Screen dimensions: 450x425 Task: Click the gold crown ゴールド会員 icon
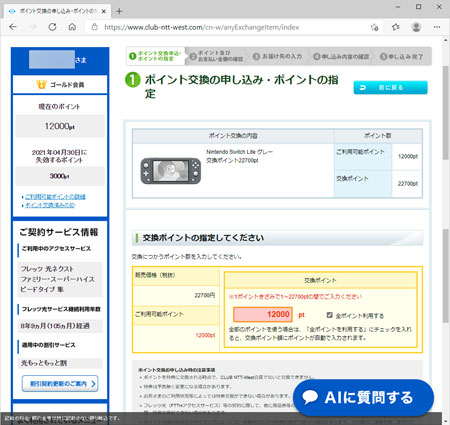click(42, 84)
